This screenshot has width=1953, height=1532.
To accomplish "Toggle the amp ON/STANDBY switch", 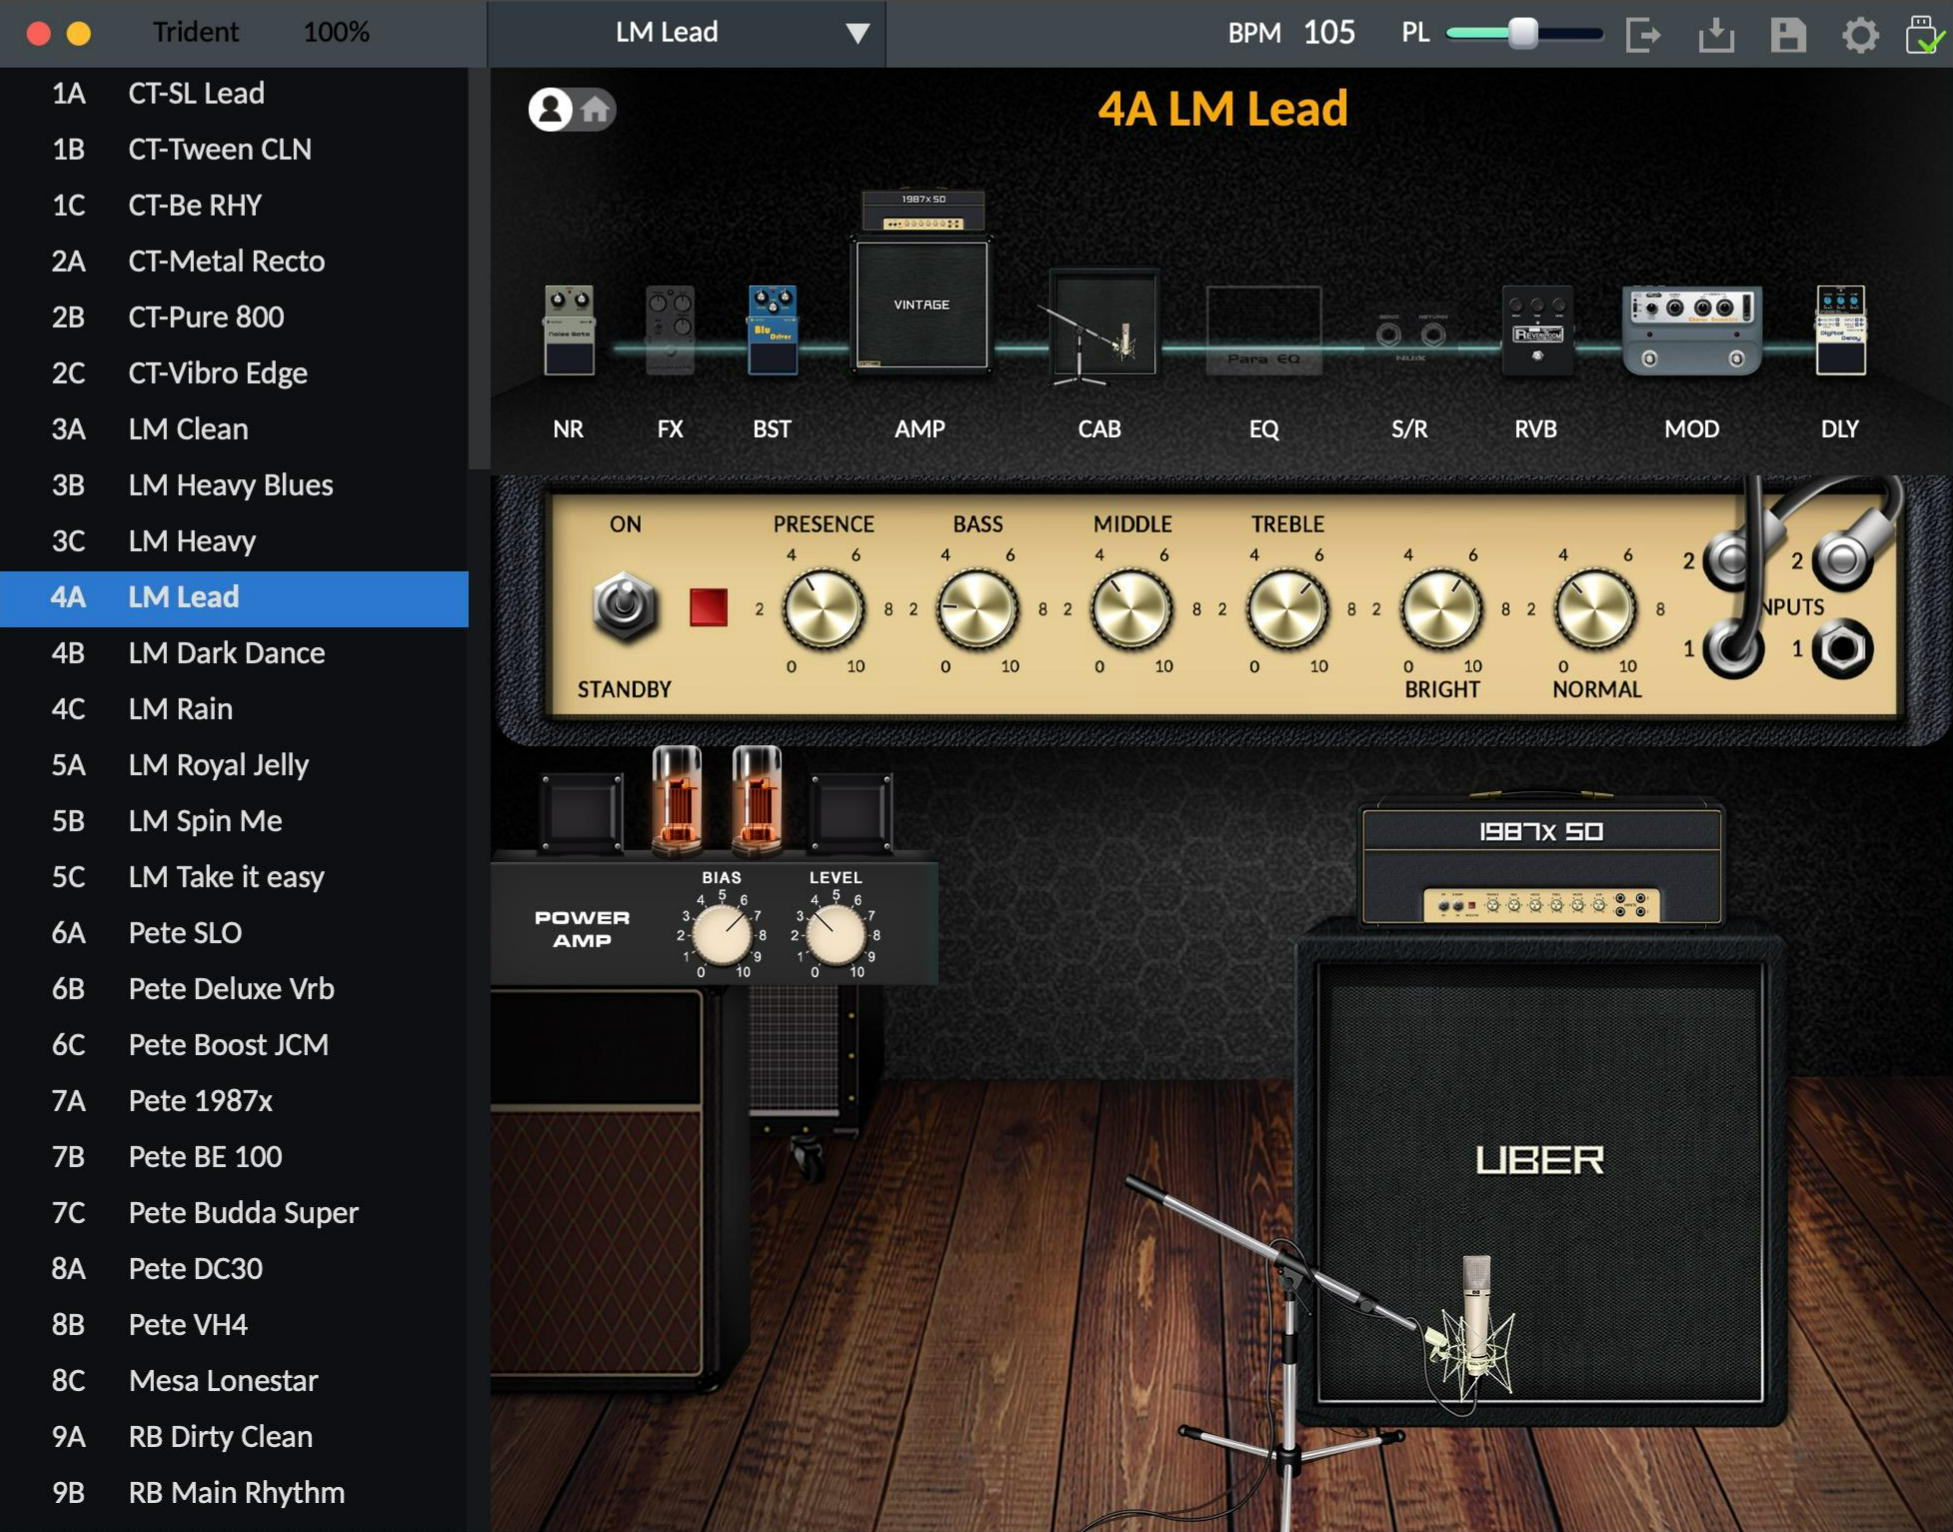I will tap(624, 606).
